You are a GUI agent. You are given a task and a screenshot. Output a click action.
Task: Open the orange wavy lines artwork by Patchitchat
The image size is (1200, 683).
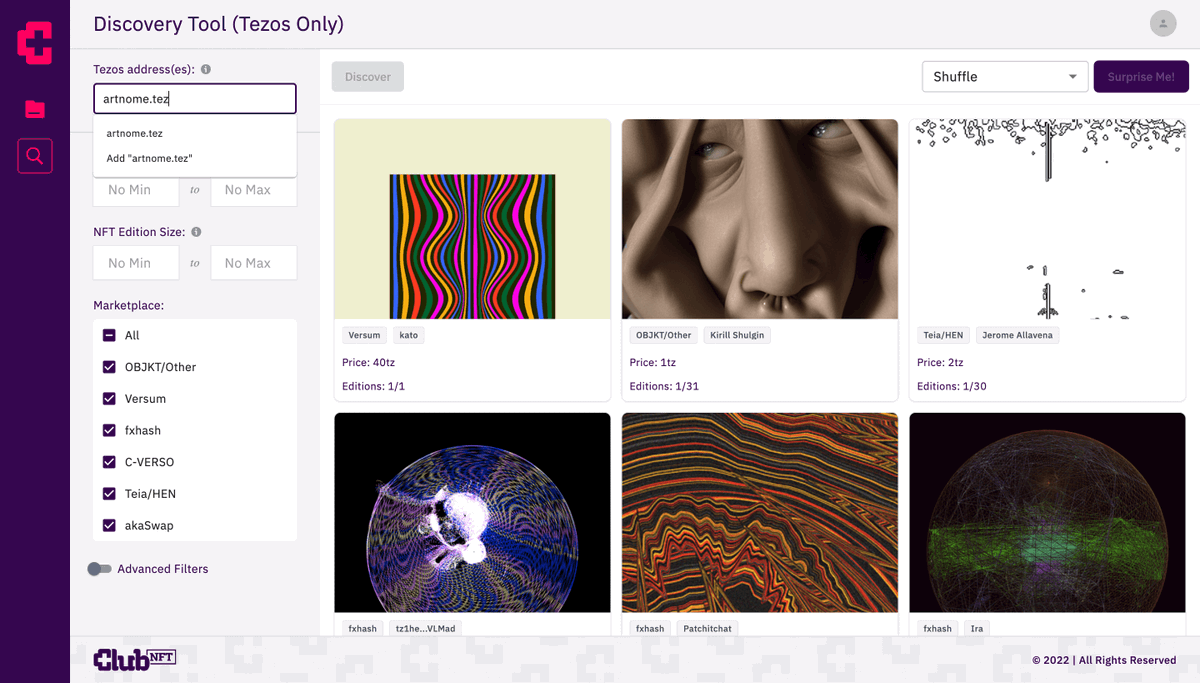[760, 512]
